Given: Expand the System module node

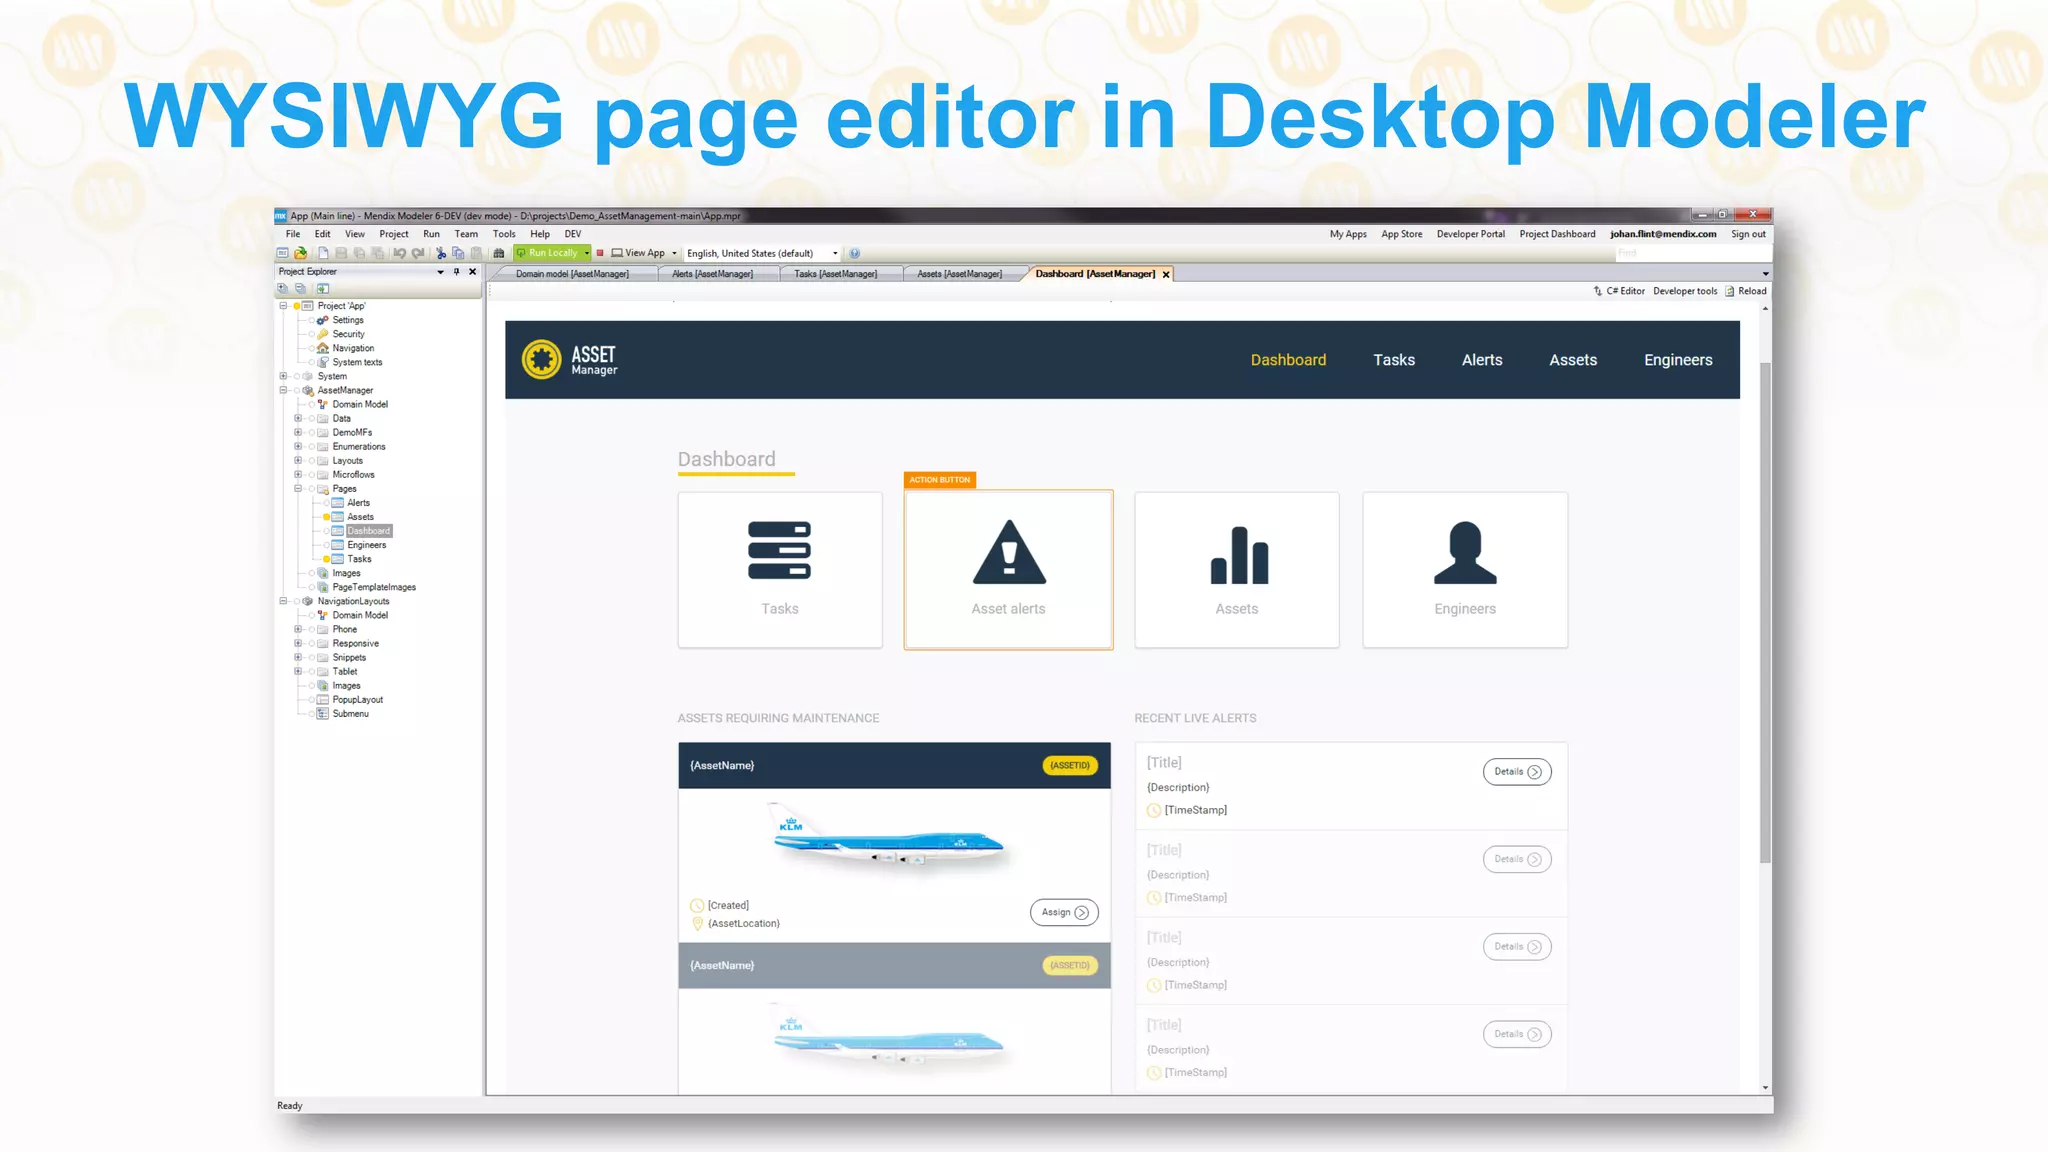Looking at the screenshot, I should (283, 376).
